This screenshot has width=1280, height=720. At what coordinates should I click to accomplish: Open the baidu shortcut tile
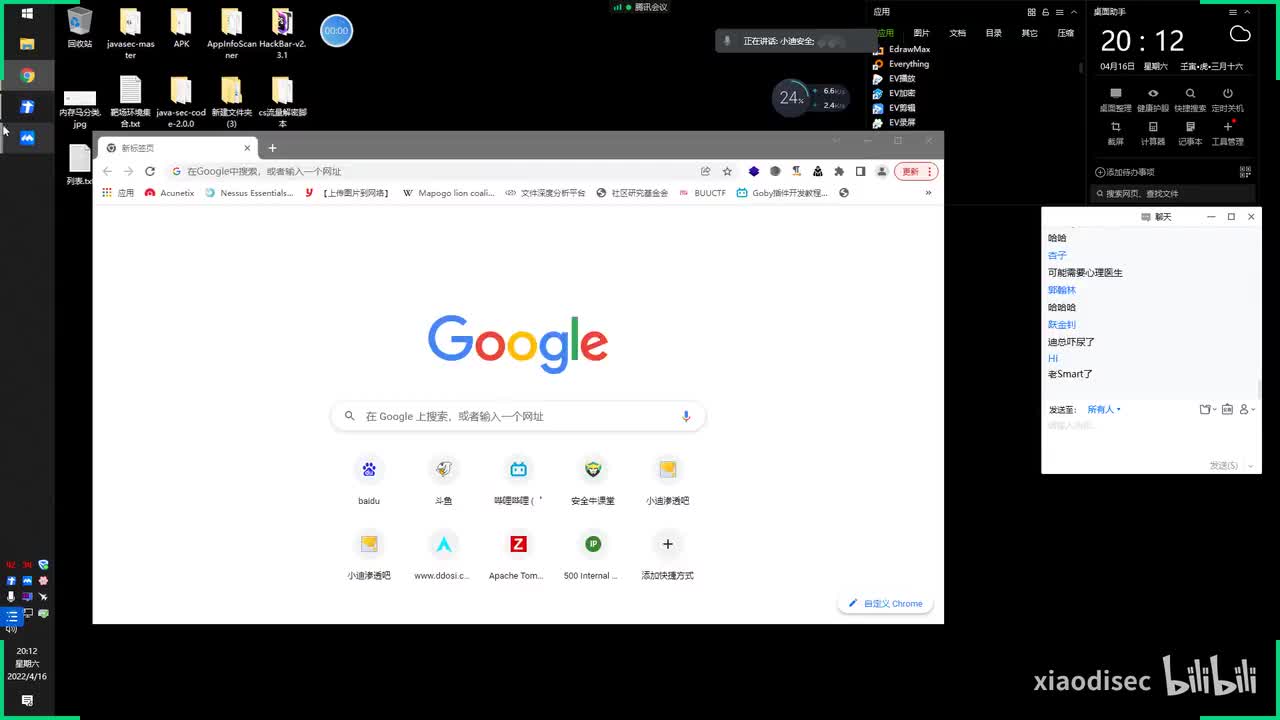(x=369, y=478)
